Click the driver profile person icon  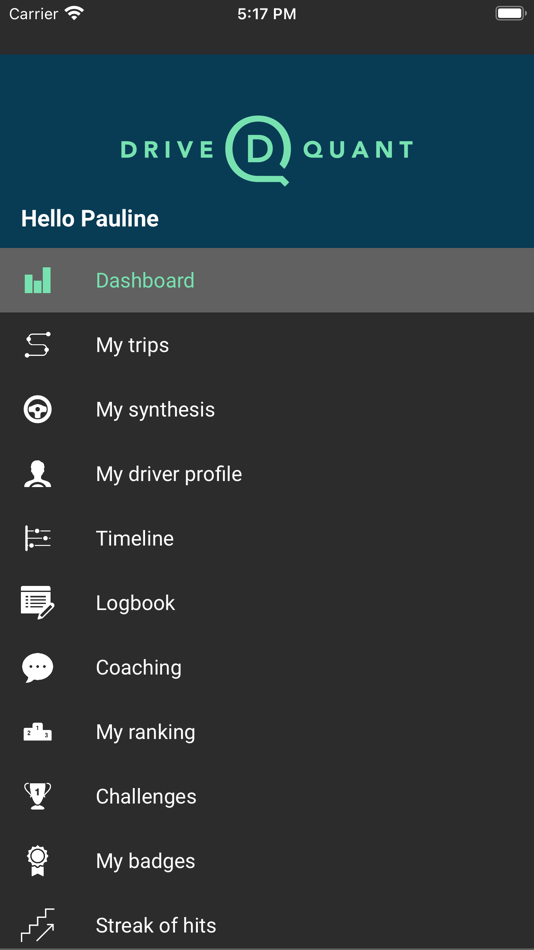[x=38, y=474]
